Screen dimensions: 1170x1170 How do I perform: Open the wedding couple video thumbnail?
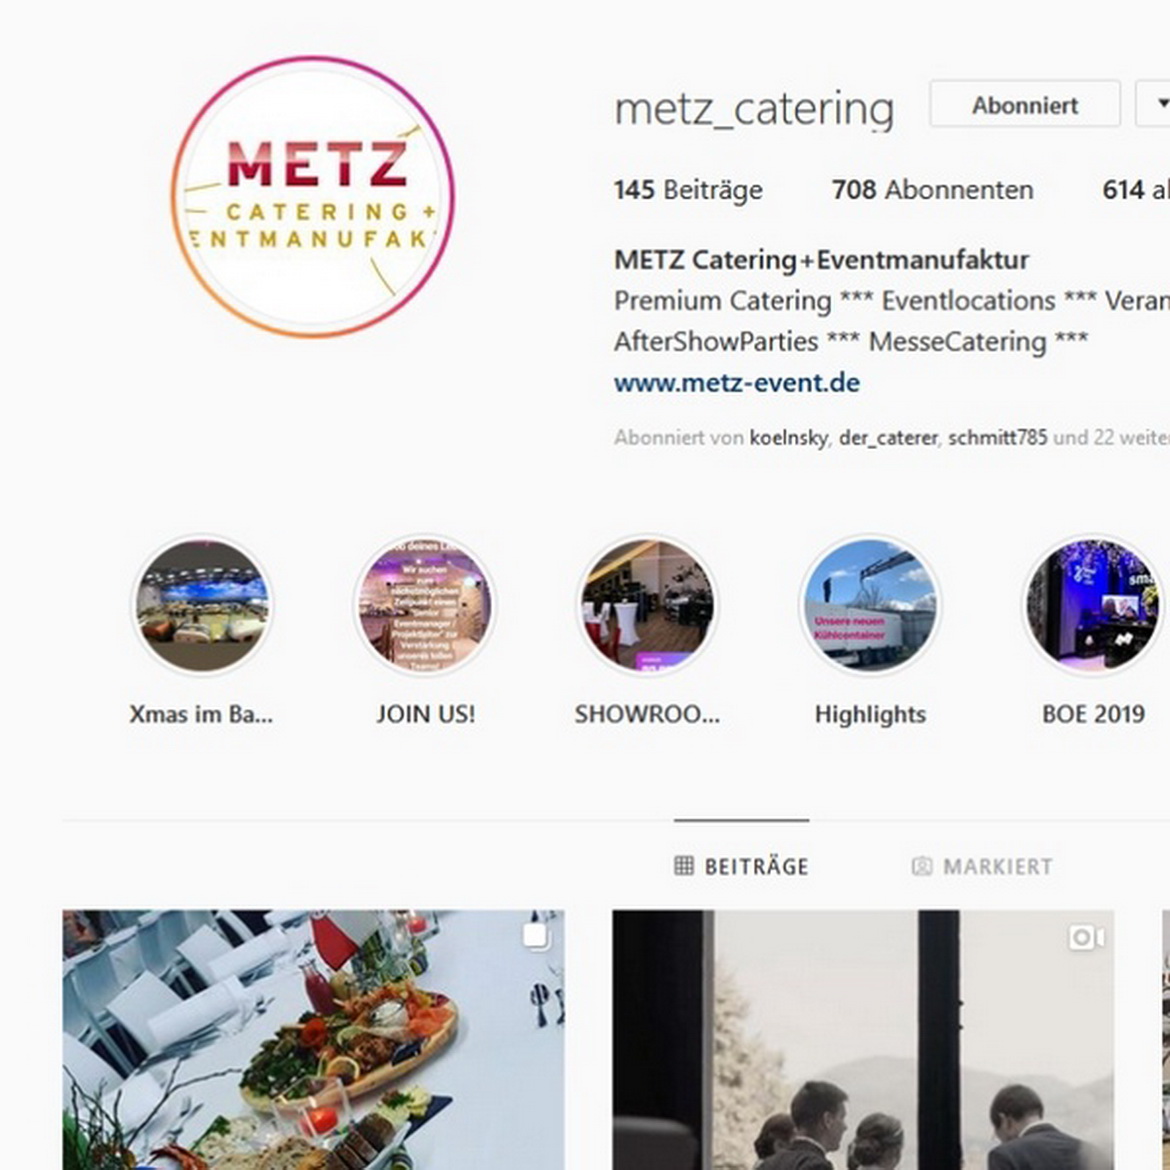863,1039
